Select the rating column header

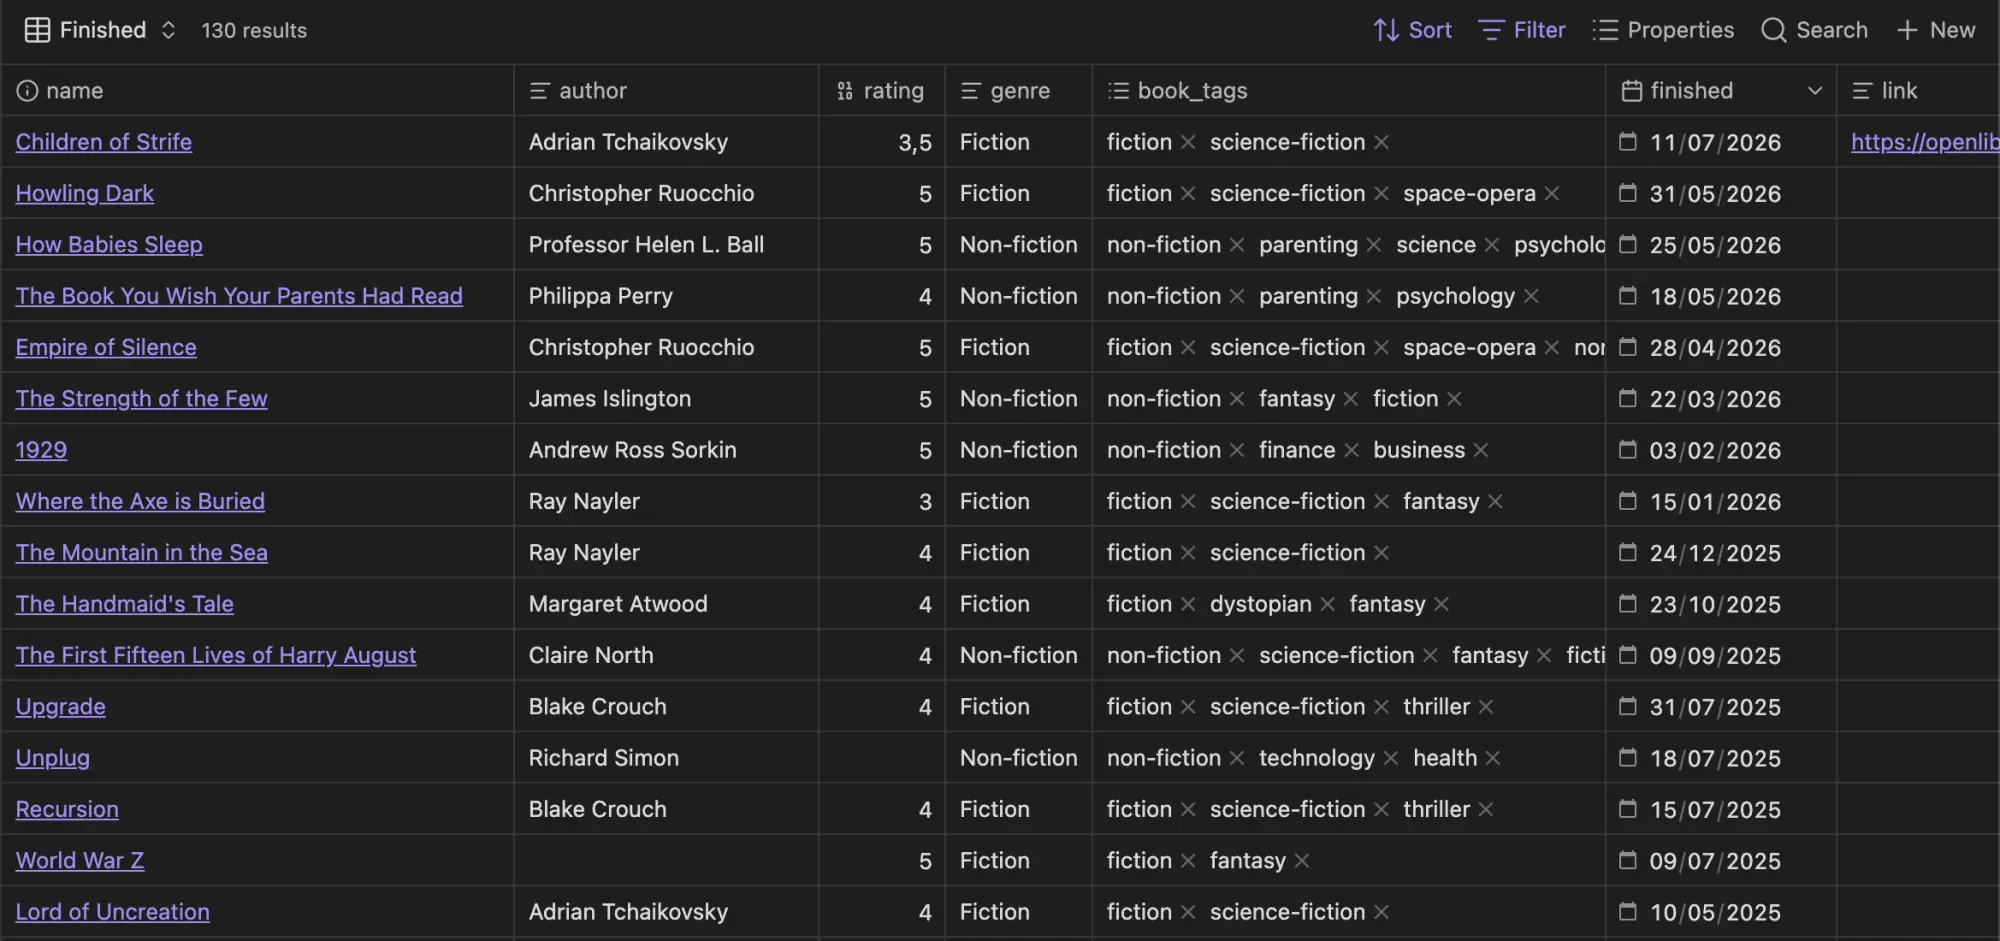click(x=882, y=91)
